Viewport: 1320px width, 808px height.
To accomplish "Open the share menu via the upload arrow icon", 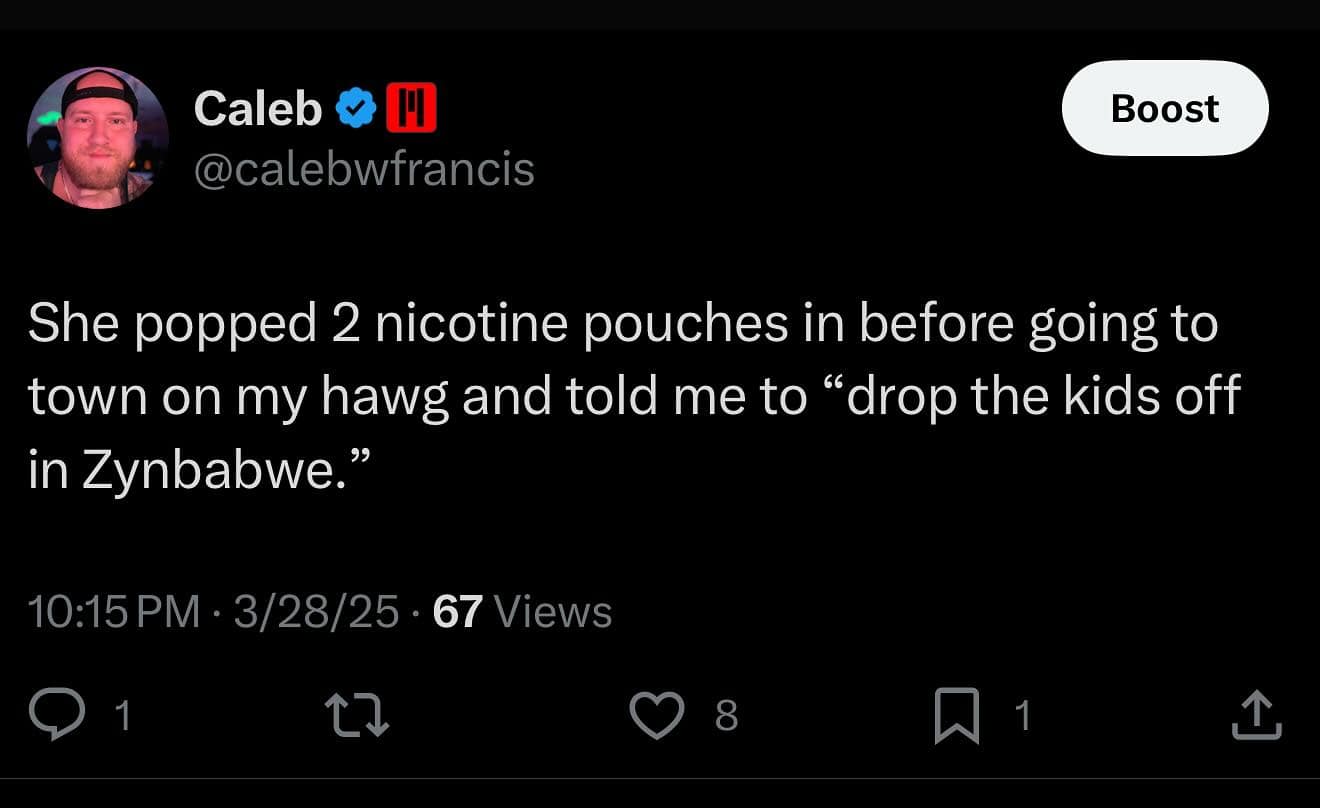I will [x=1257, y=717].
